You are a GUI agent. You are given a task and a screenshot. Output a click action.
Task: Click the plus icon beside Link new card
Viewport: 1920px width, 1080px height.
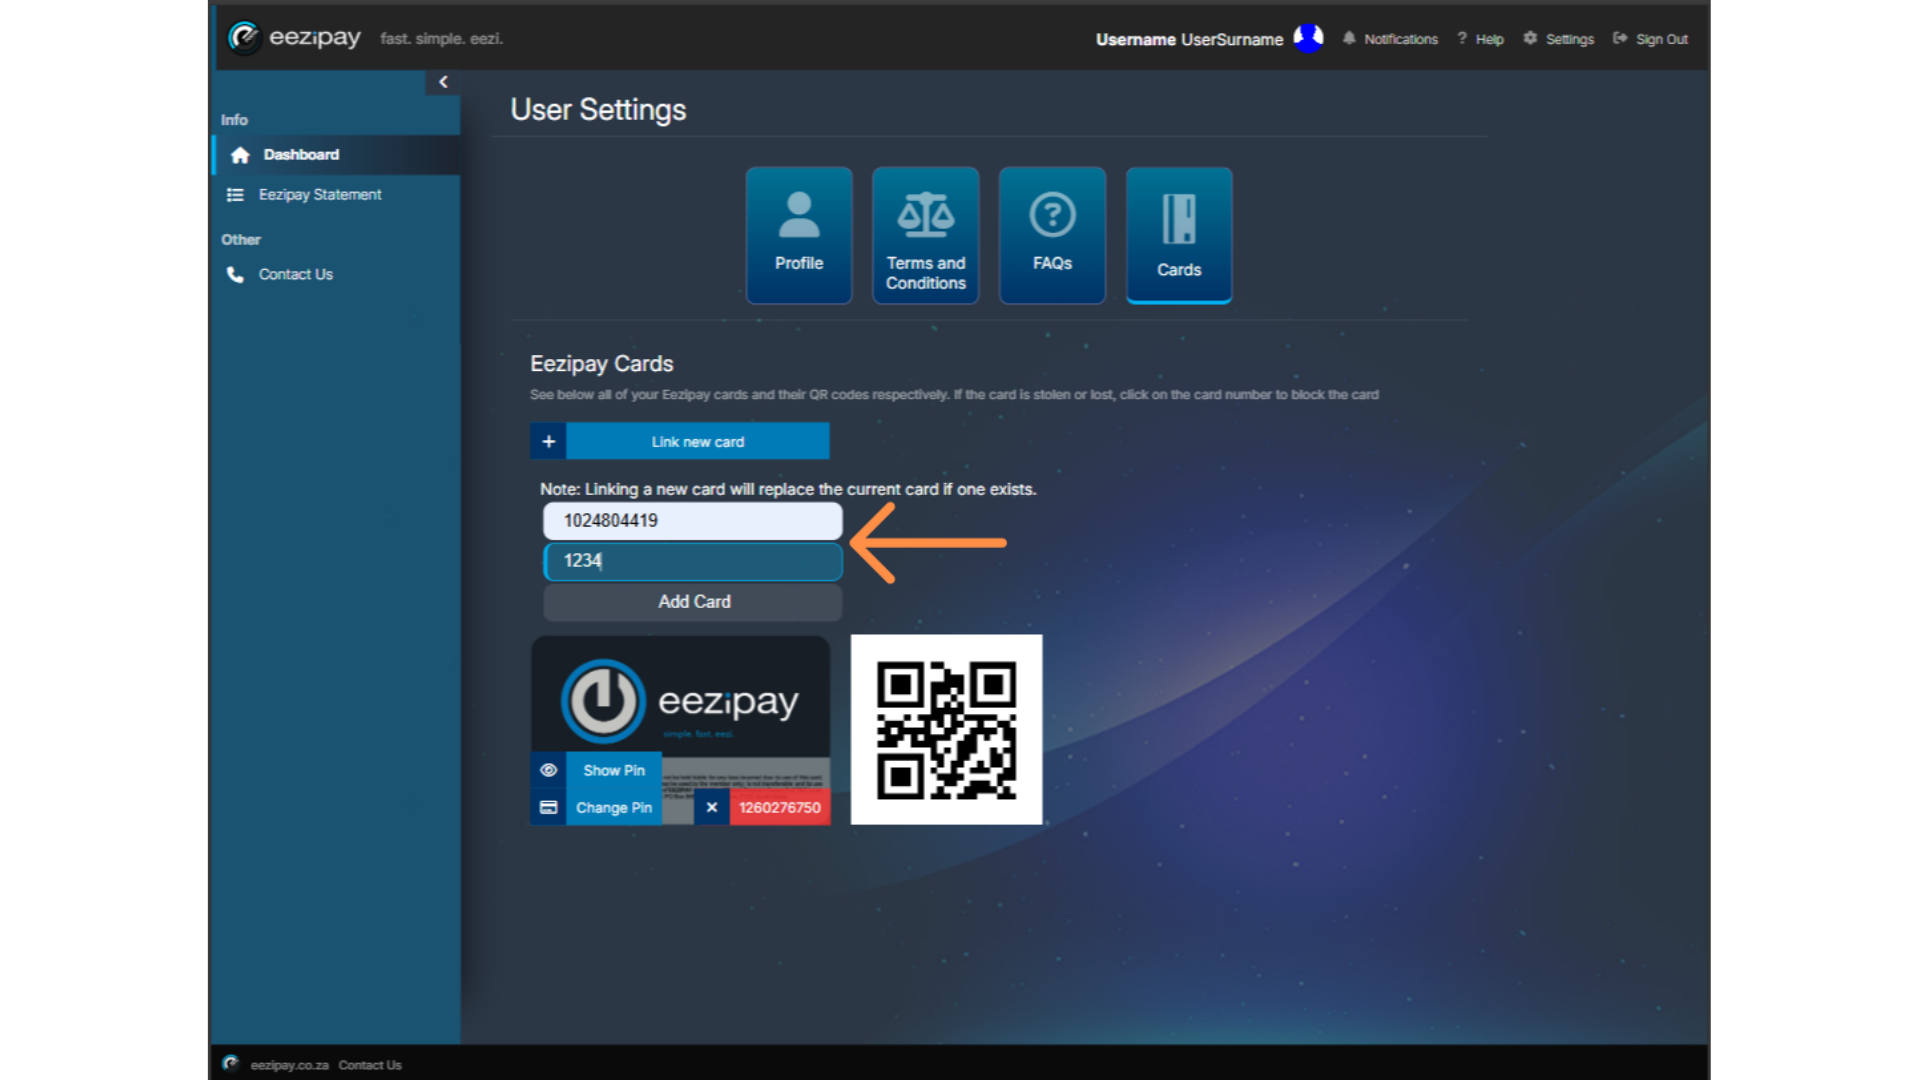tap(548, 441)
